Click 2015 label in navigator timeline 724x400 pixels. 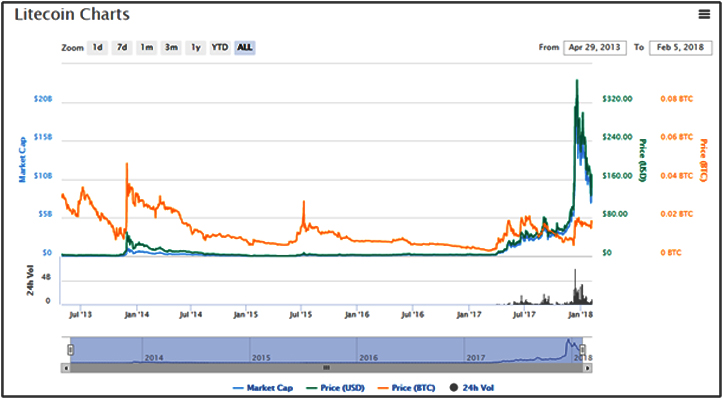coord(261,358)
